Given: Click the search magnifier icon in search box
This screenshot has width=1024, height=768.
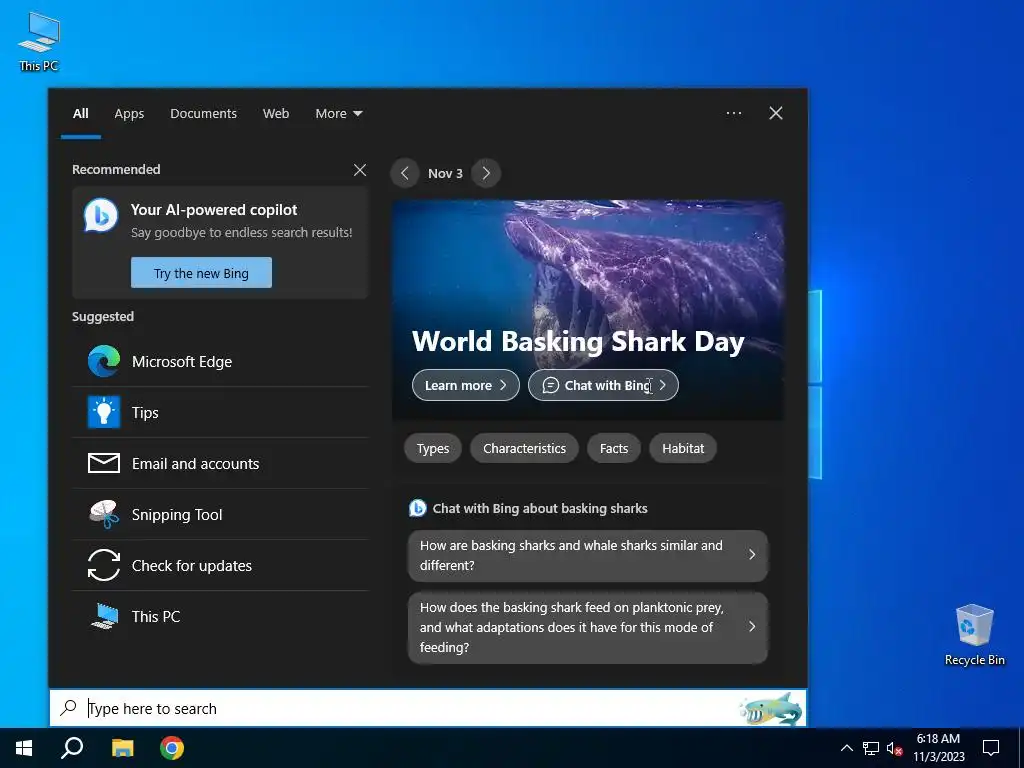Looking at the screenshot, I should click(x=68, y=707).
